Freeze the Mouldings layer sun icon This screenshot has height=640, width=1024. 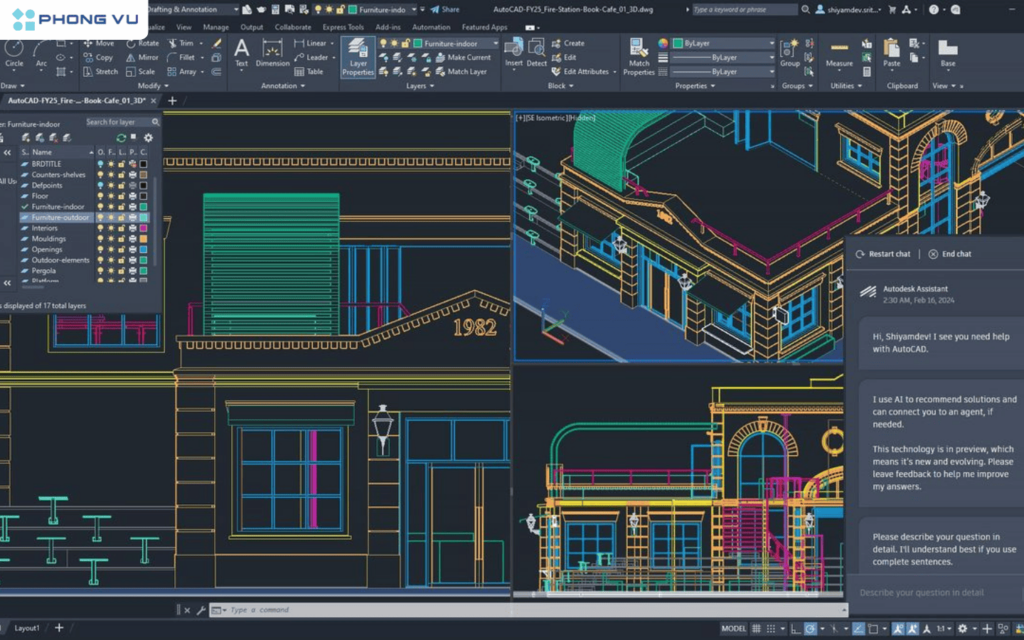click(111, 238)
